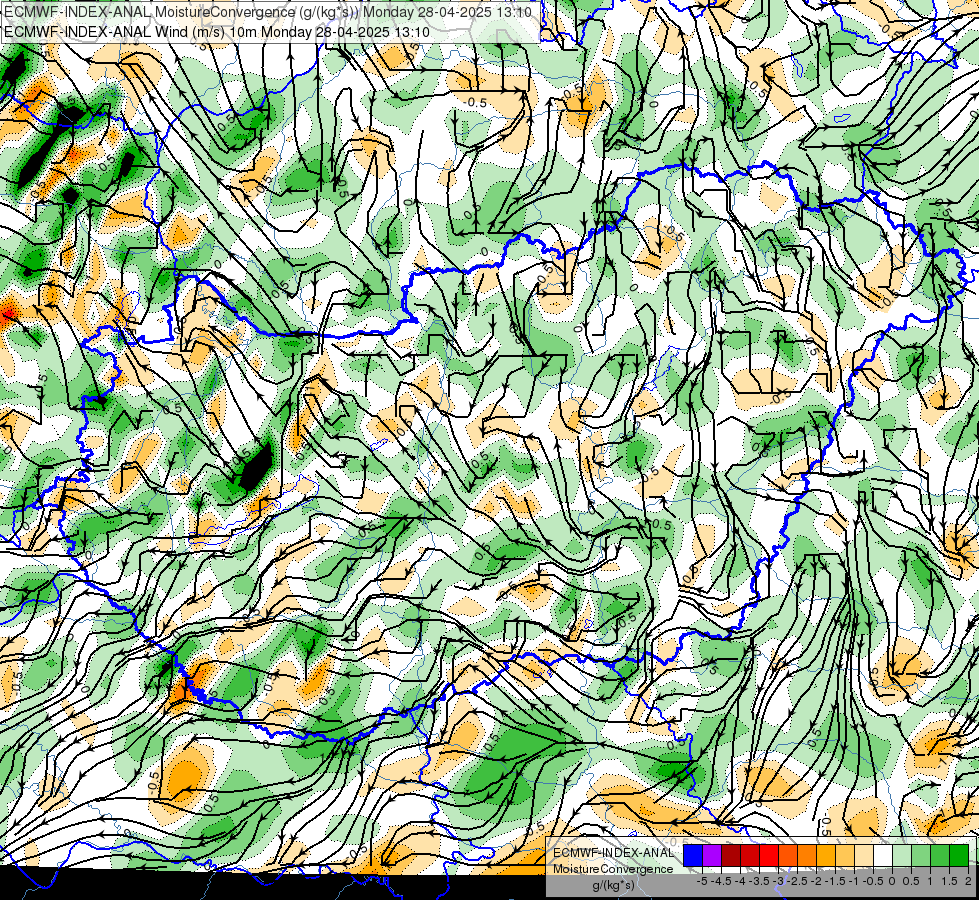Screen dimensions: 979x900
Task: Click the Wind (m/s) 10m title line
Action: tap(217, 32)
